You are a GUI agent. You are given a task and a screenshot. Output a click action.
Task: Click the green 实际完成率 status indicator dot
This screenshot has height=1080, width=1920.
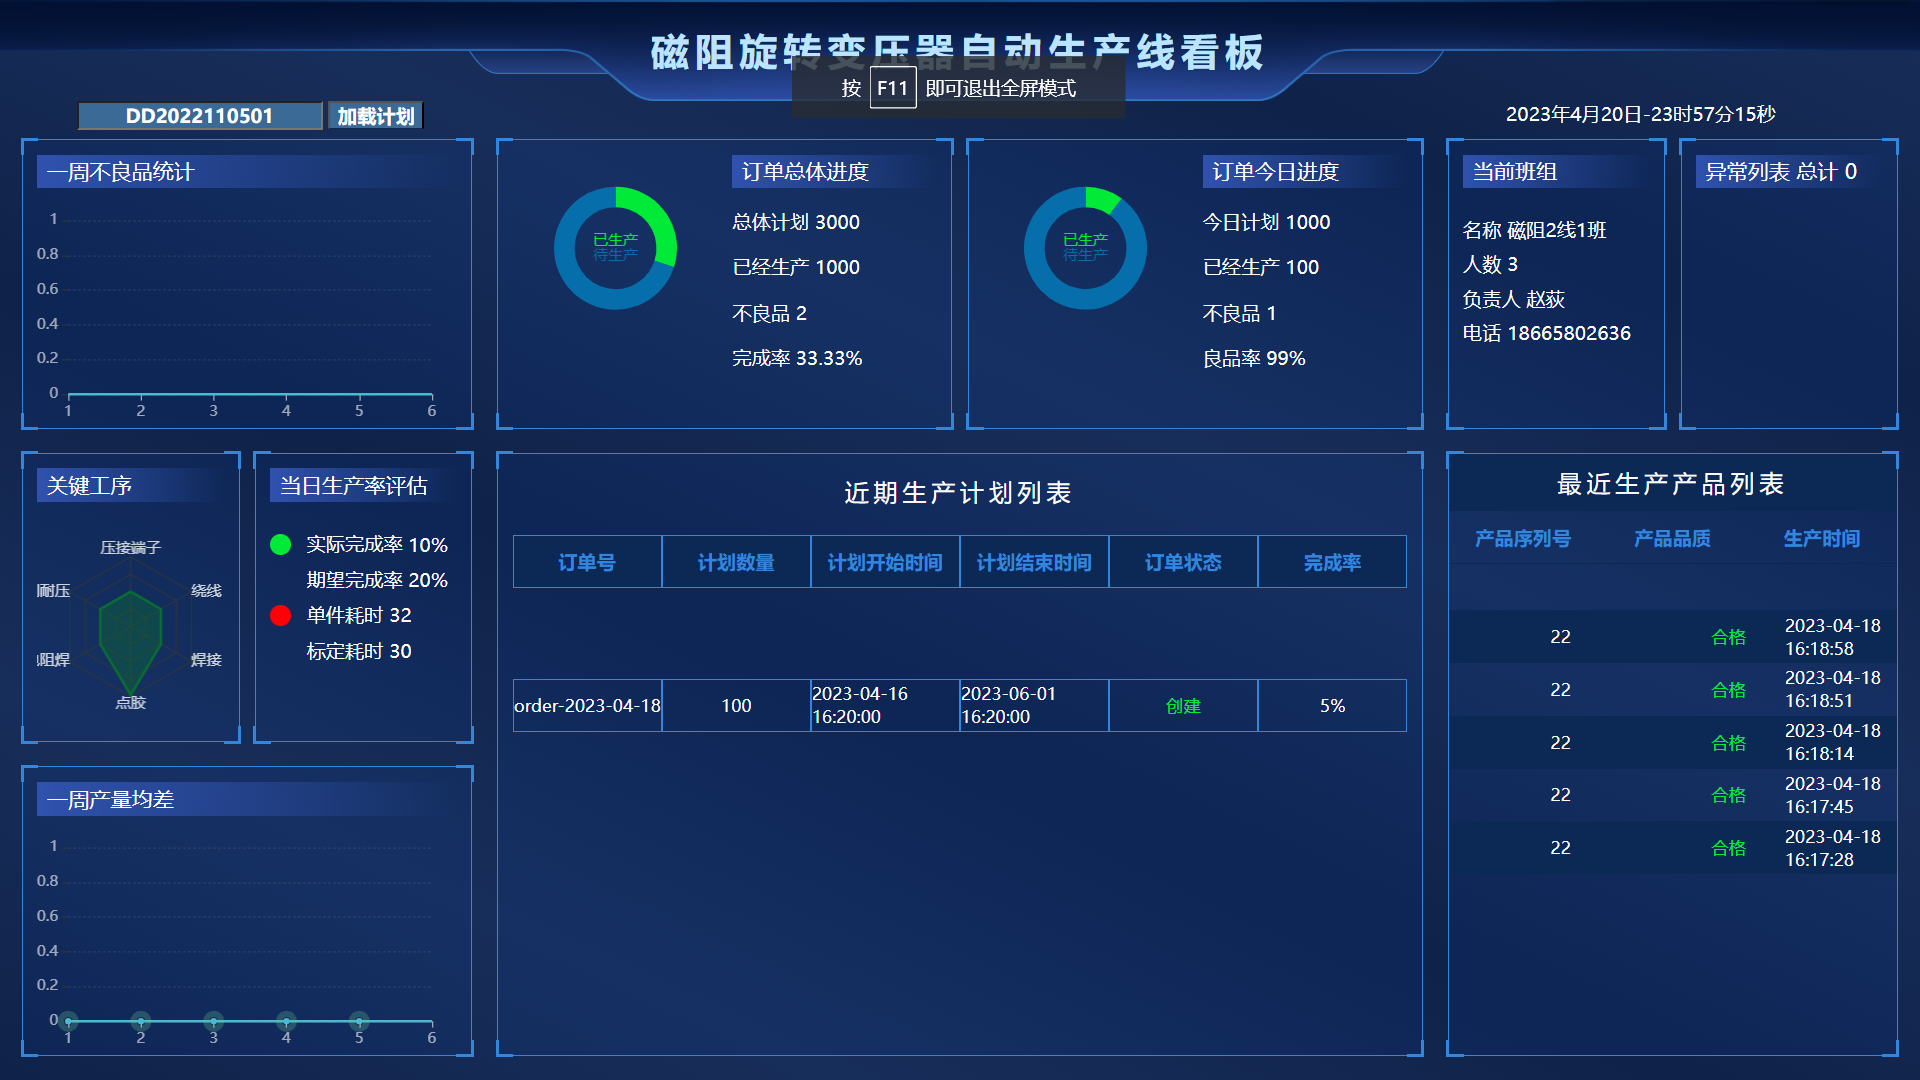point(281,544)
